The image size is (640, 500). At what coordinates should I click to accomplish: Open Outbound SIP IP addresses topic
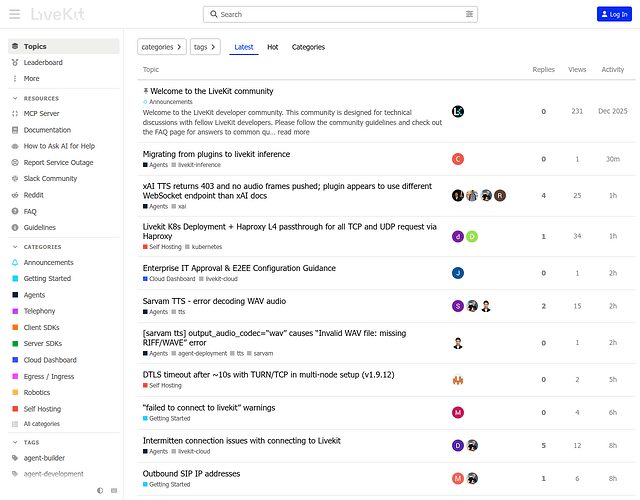click(191, 473)
